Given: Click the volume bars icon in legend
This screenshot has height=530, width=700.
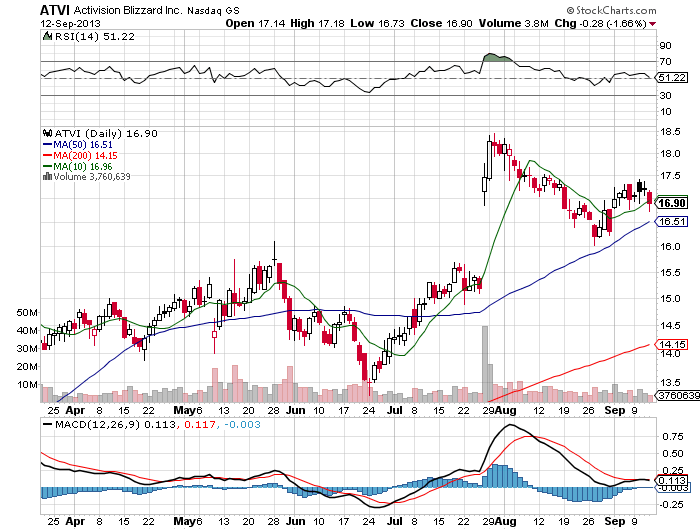Looking at the screenshot, I should [47, 176].
